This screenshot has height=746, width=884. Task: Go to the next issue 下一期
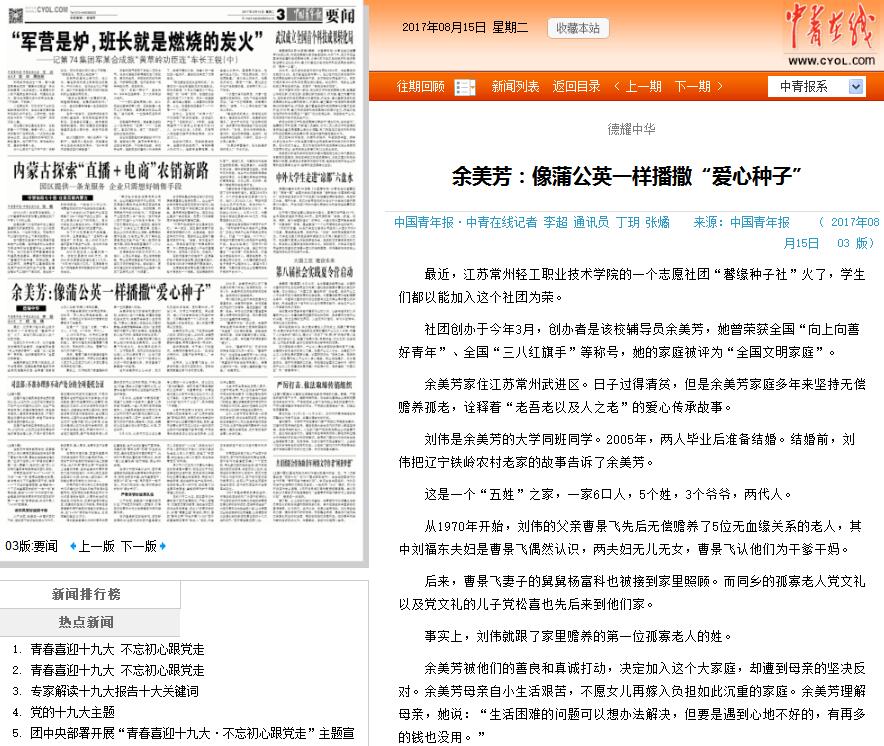693,86
